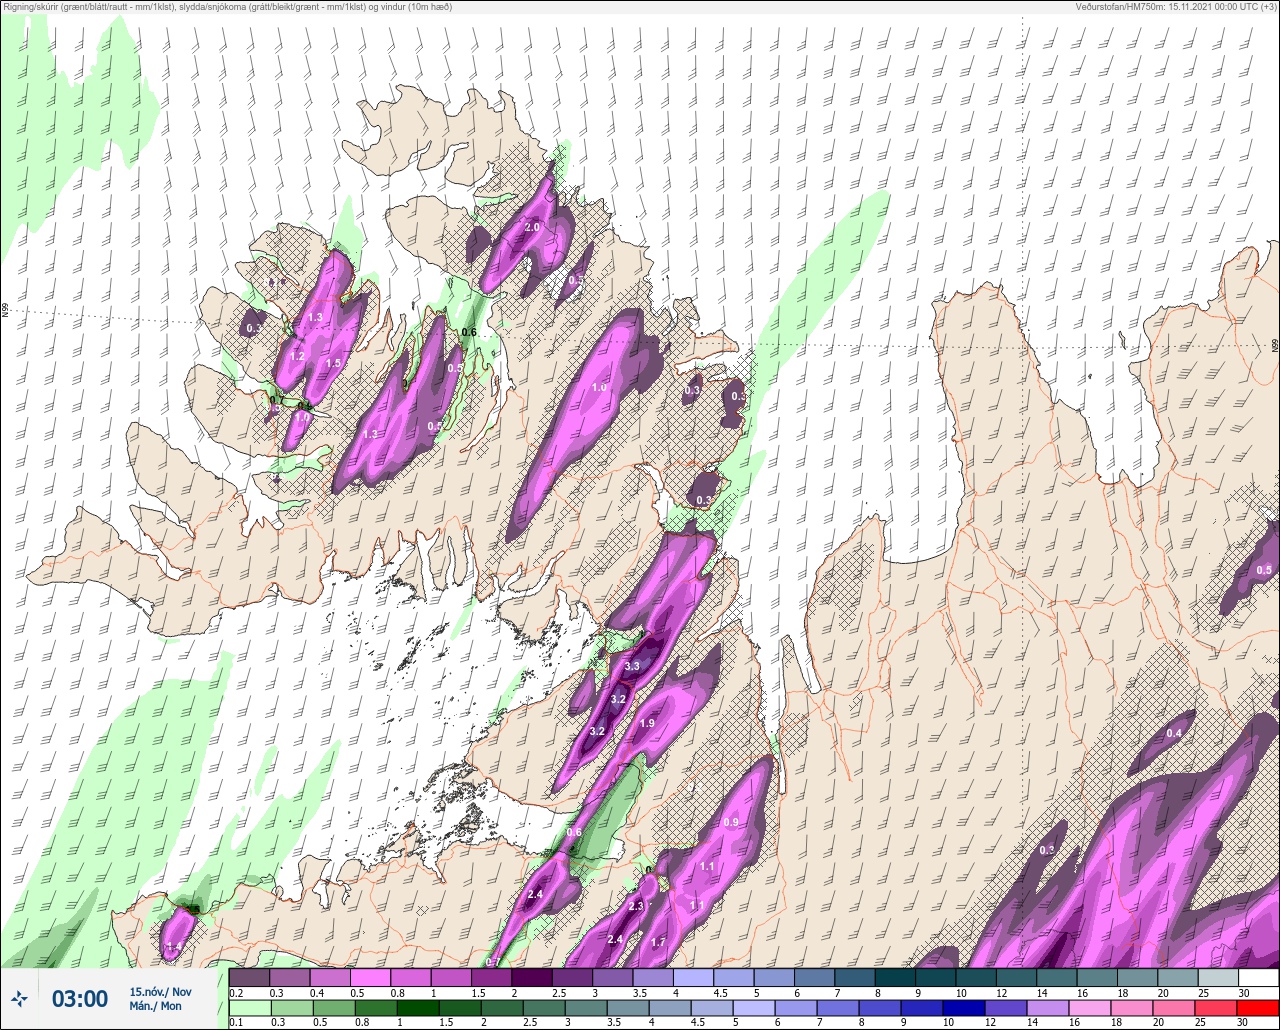This screenshot has width=1280, height=1030.
Task: Click the '15.nóv./ Nov' date text
Action: pyautogui.click(x=160, y=992)
